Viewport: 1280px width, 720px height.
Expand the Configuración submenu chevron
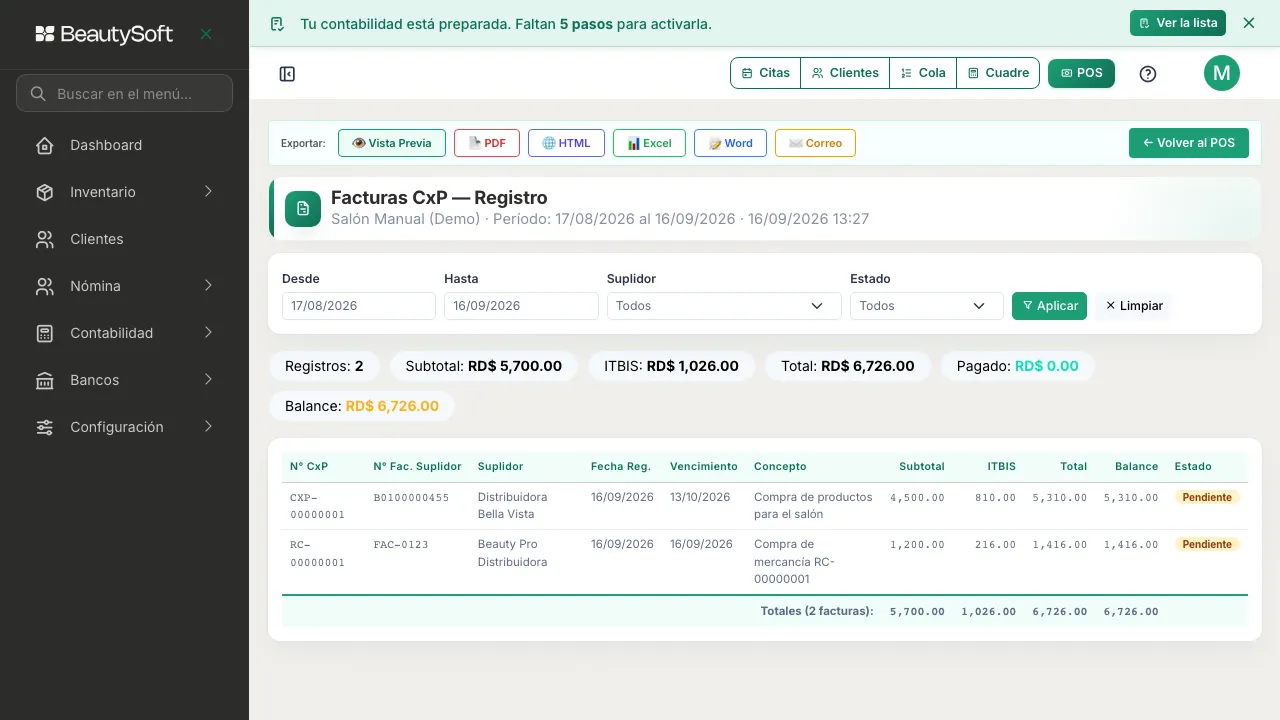click(208, 426)
